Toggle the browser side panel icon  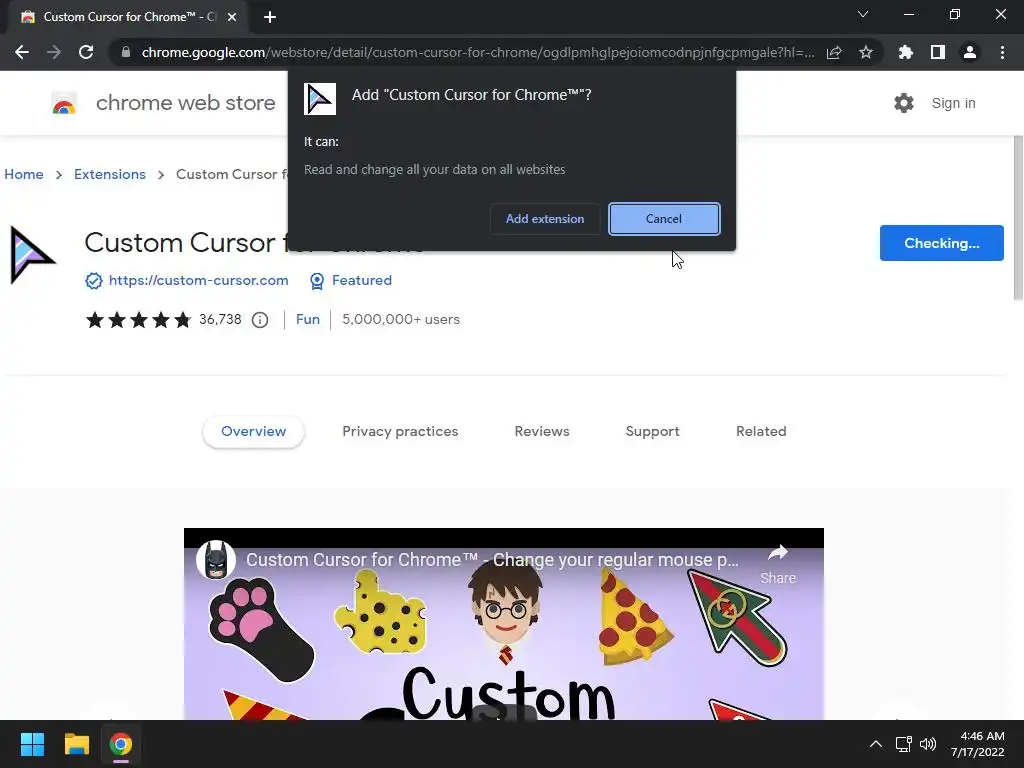(938, 52)
